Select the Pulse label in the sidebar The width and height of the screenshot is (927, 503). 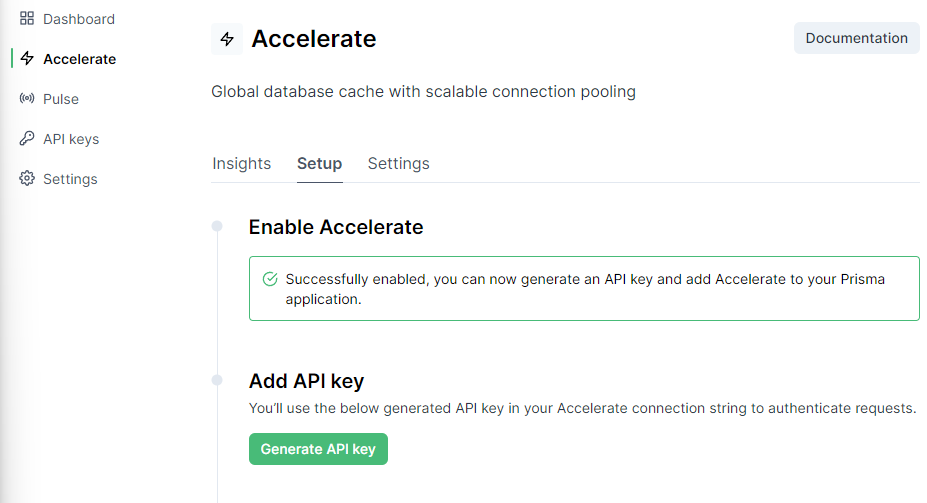click(61, 99)
